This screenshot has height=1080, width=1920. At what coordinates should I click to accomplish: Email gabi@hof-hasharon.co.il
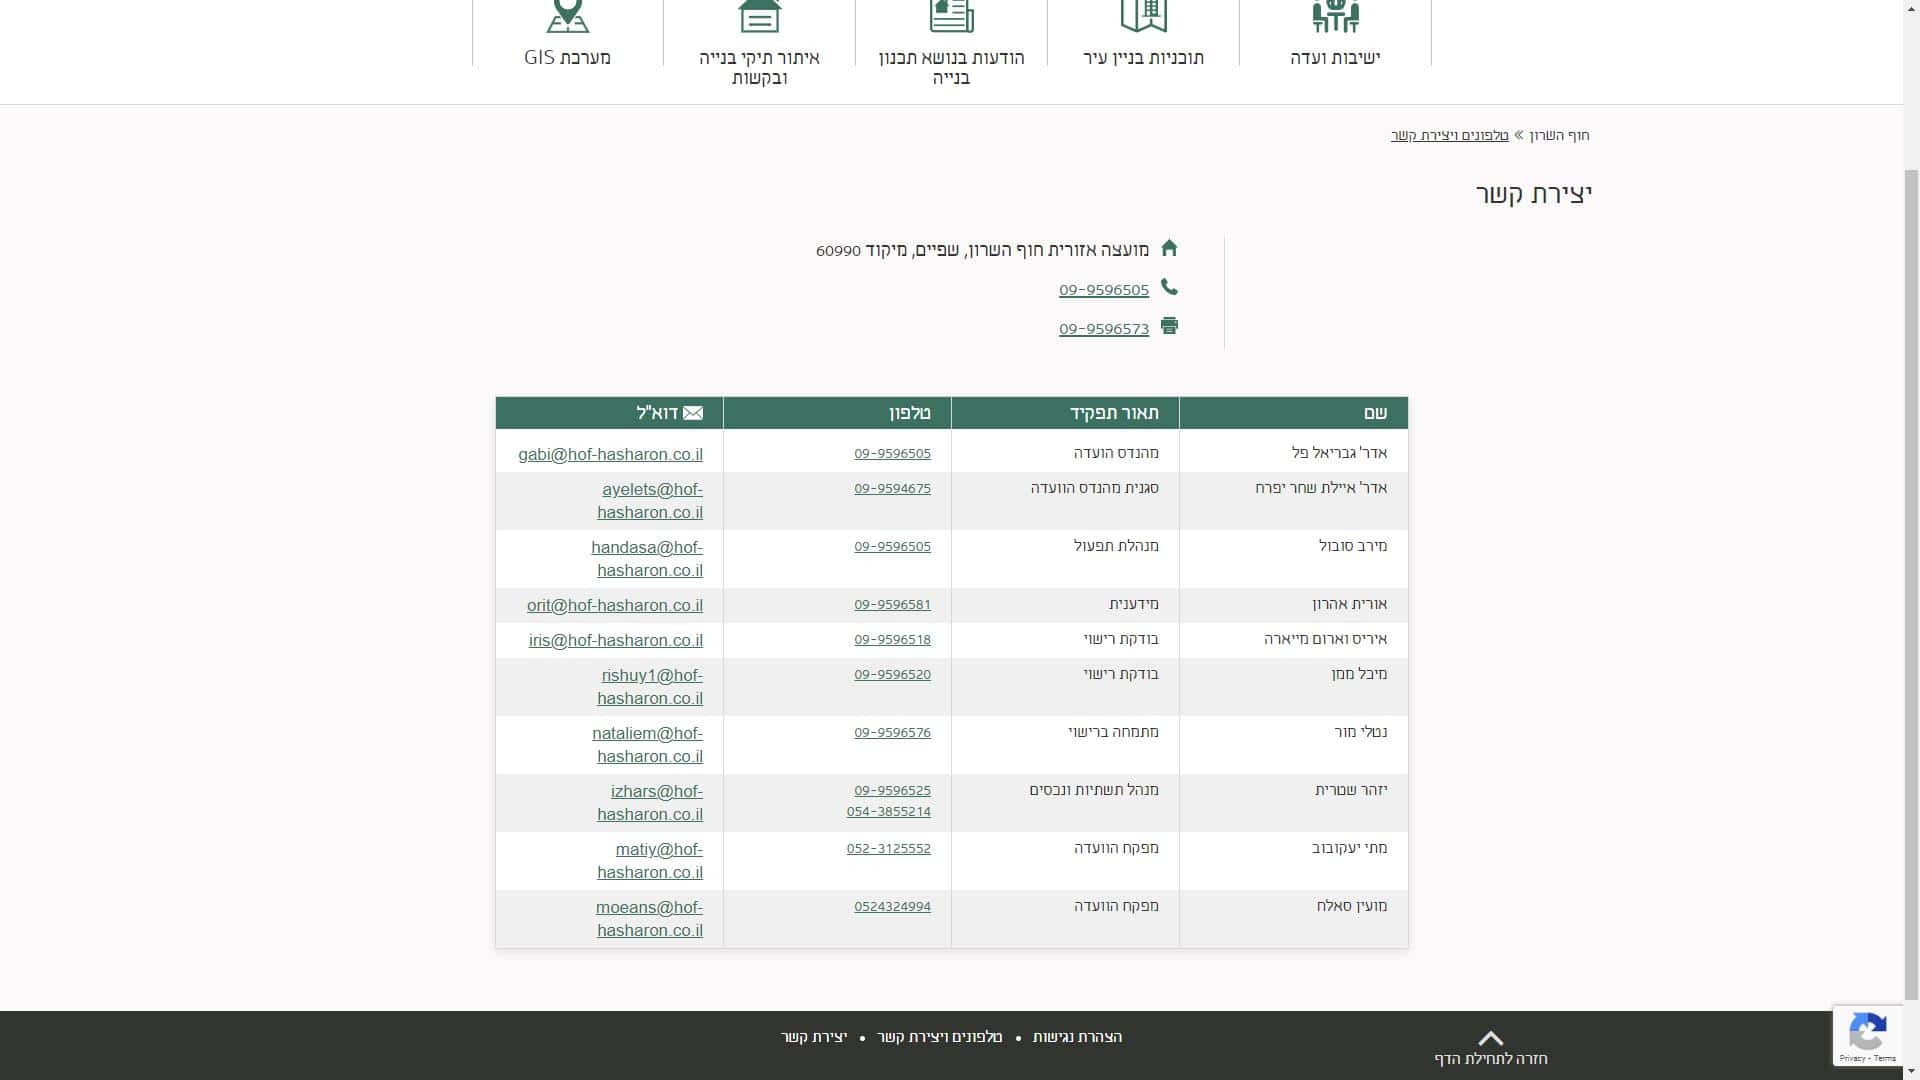(x=610, y=454)
